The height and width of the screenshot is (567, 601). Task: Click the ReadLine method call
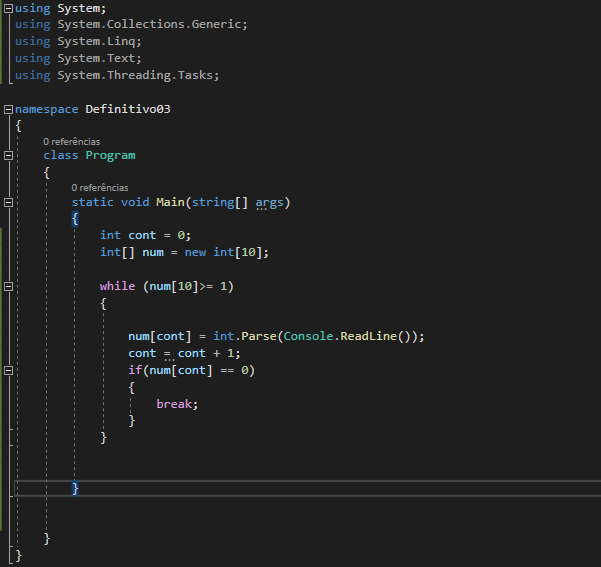(368, 336)
